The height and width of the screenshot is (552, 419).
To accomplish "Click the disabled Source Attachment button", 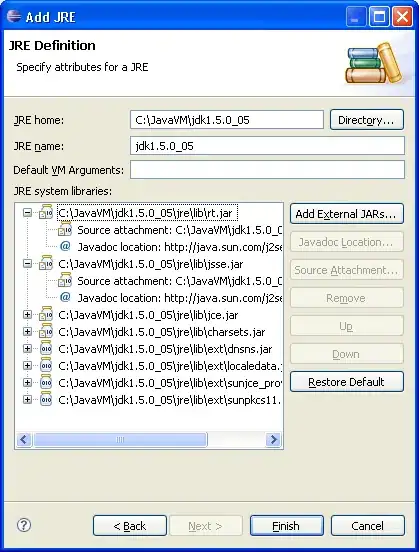I will (x=346, y=270).
